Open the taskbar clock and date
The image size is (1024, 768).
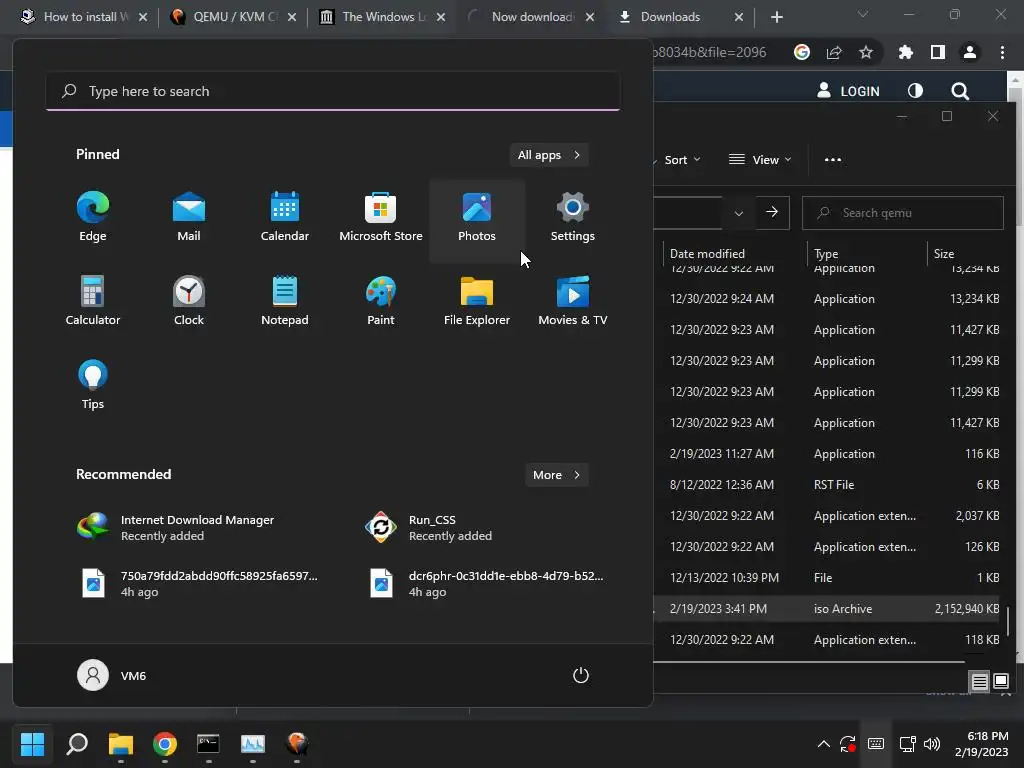coord(981,743)
